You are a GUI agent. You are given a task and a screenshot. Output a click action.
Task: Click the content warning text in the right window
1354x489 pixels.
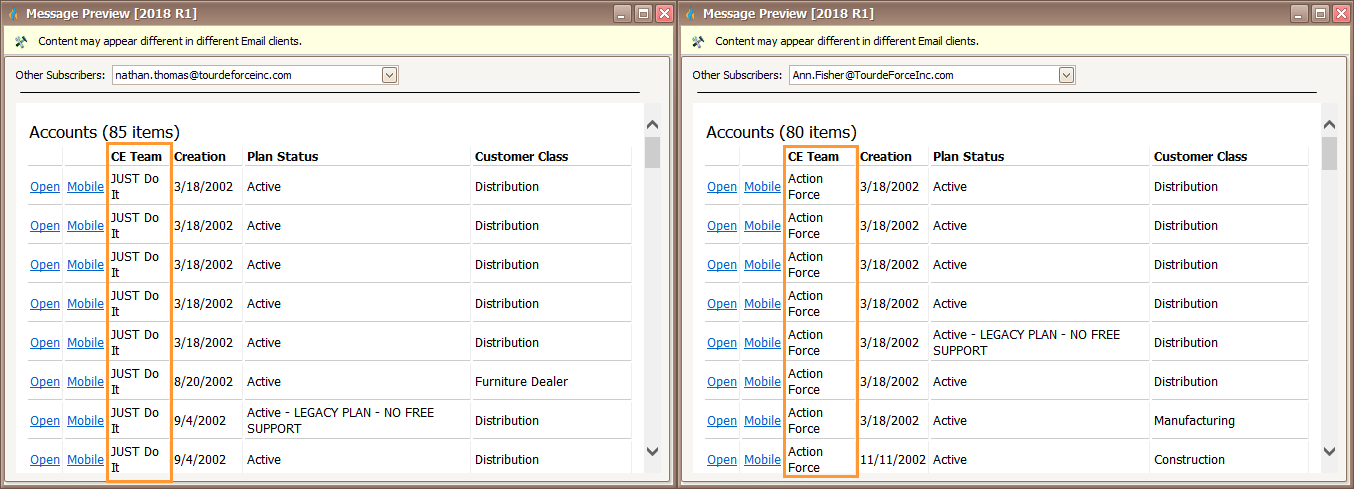tap(847, 41)
